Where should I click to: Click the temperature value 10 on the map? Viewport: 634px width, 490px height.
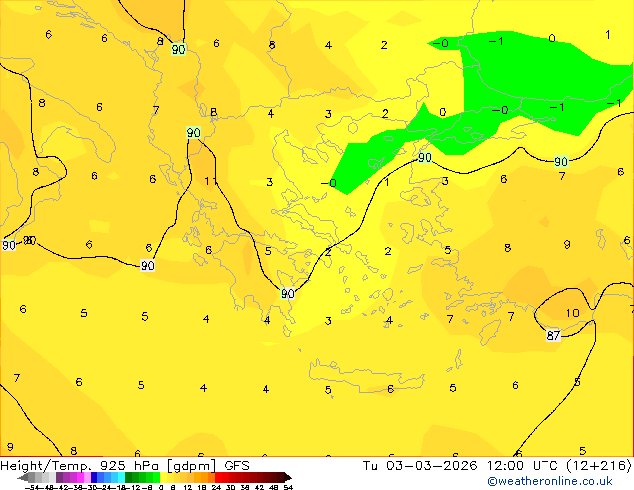coord(572,313)
